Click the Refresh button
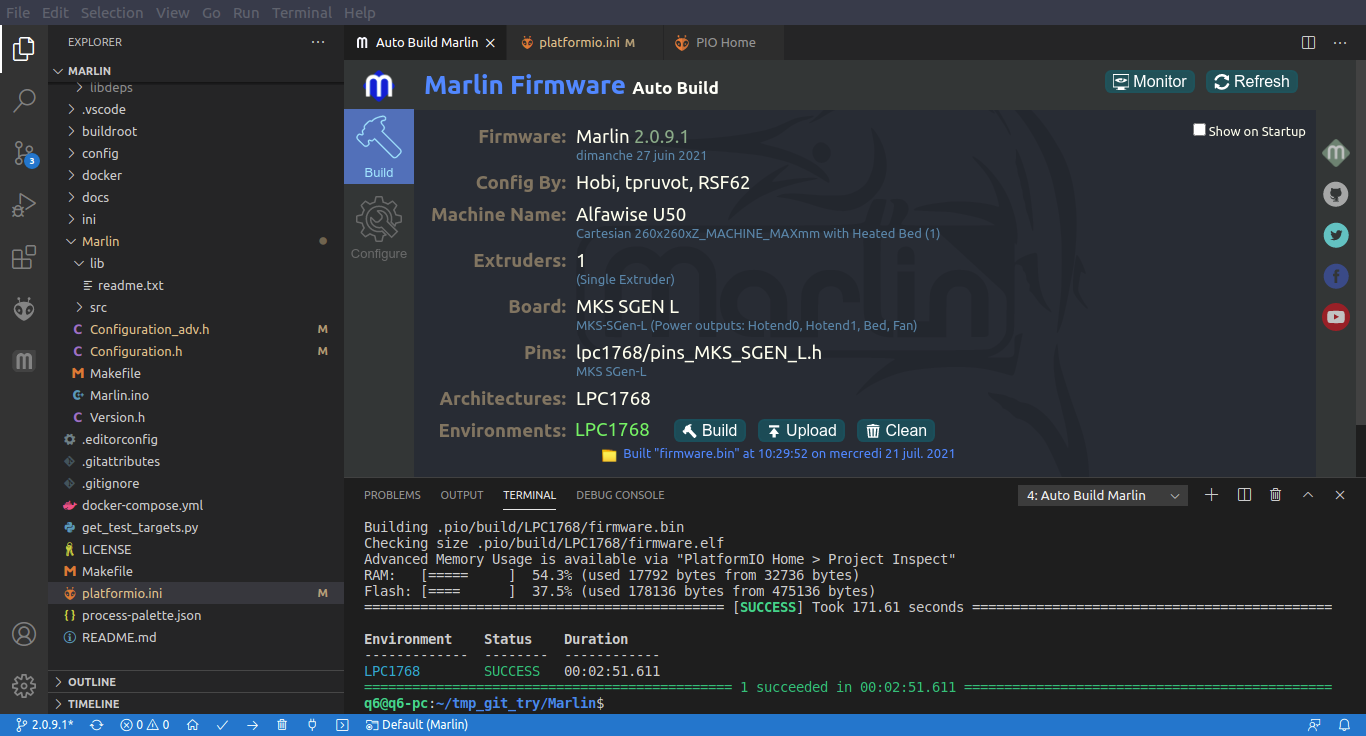1366x736 pixels. point(1251,82)
